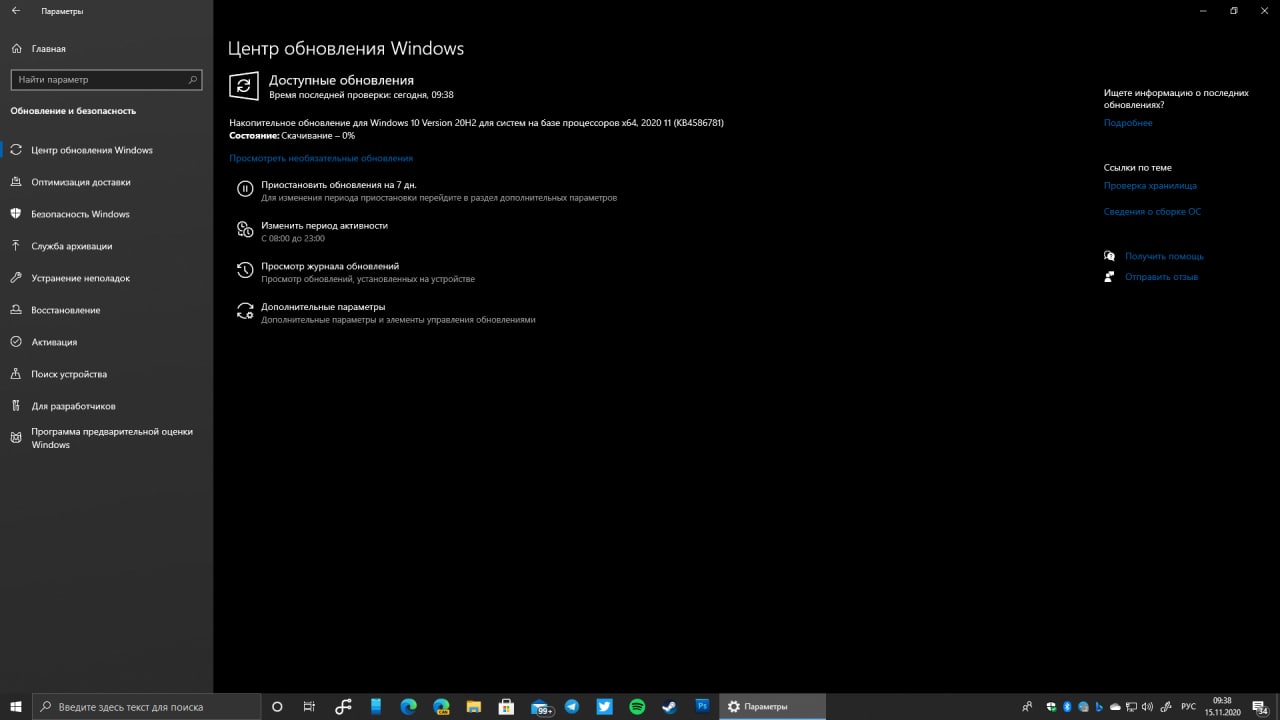The height and width of the screenshot is (720, 1280).
Task: Click Bing tray icon
Action: [x=1099, y=706]
